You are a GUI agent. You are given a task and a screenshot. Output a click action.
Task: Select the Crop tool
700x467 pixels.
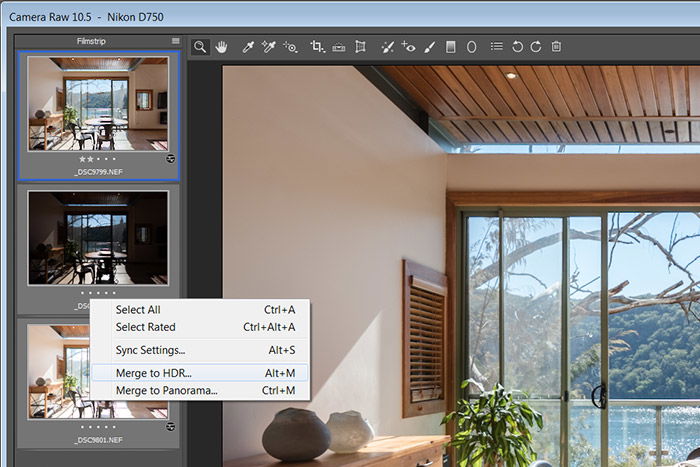[317, 46]
